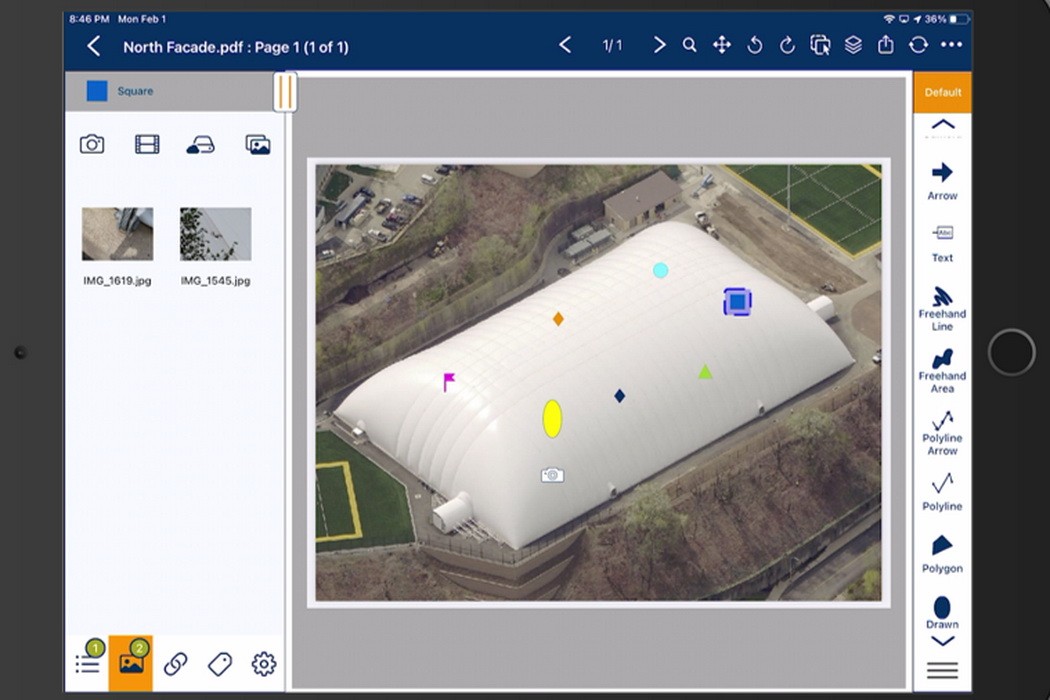Viewport: 1050px width, 700px height.
Task: Expand tool list with down chevron
Action: pos(942,641)
